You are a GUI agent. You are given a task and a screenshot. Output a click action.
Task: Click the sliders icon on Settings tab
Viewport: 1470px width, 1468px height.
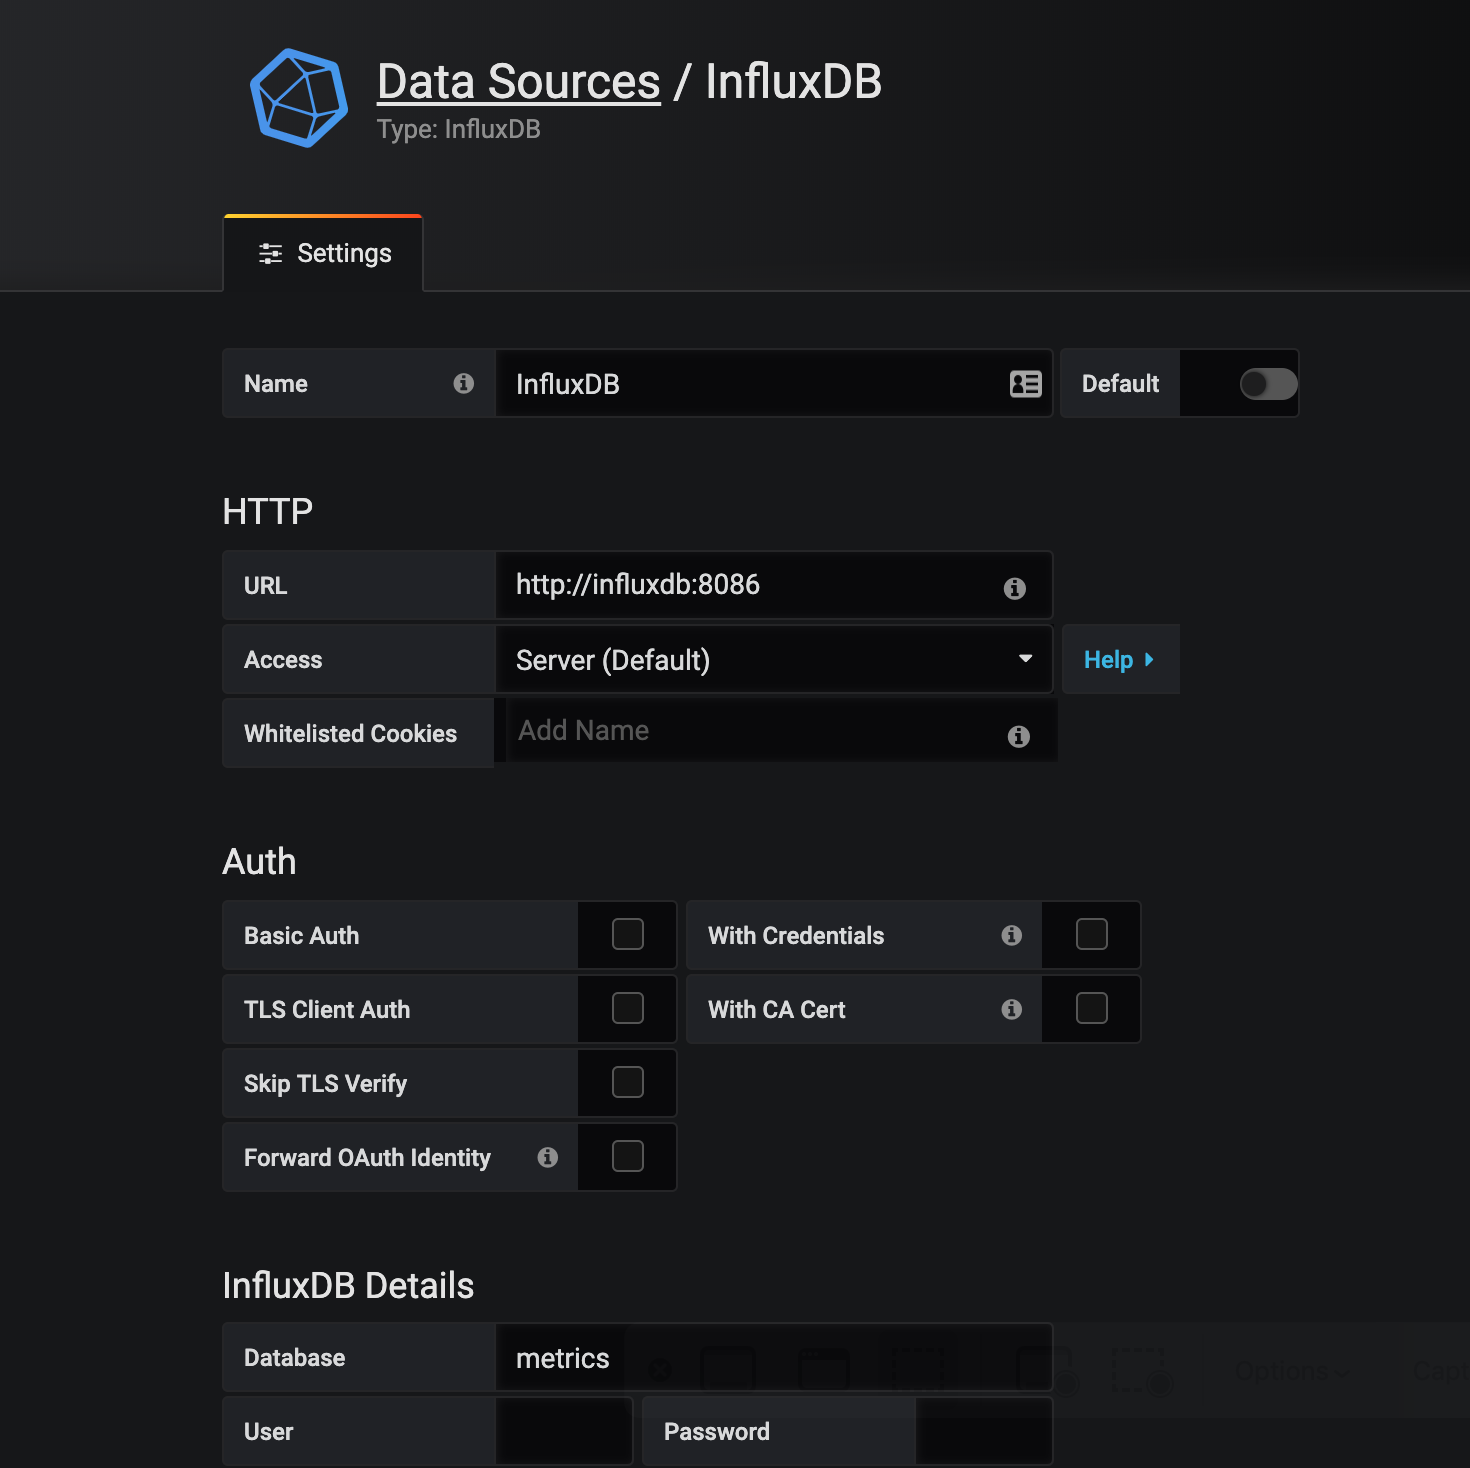(270, 254)
